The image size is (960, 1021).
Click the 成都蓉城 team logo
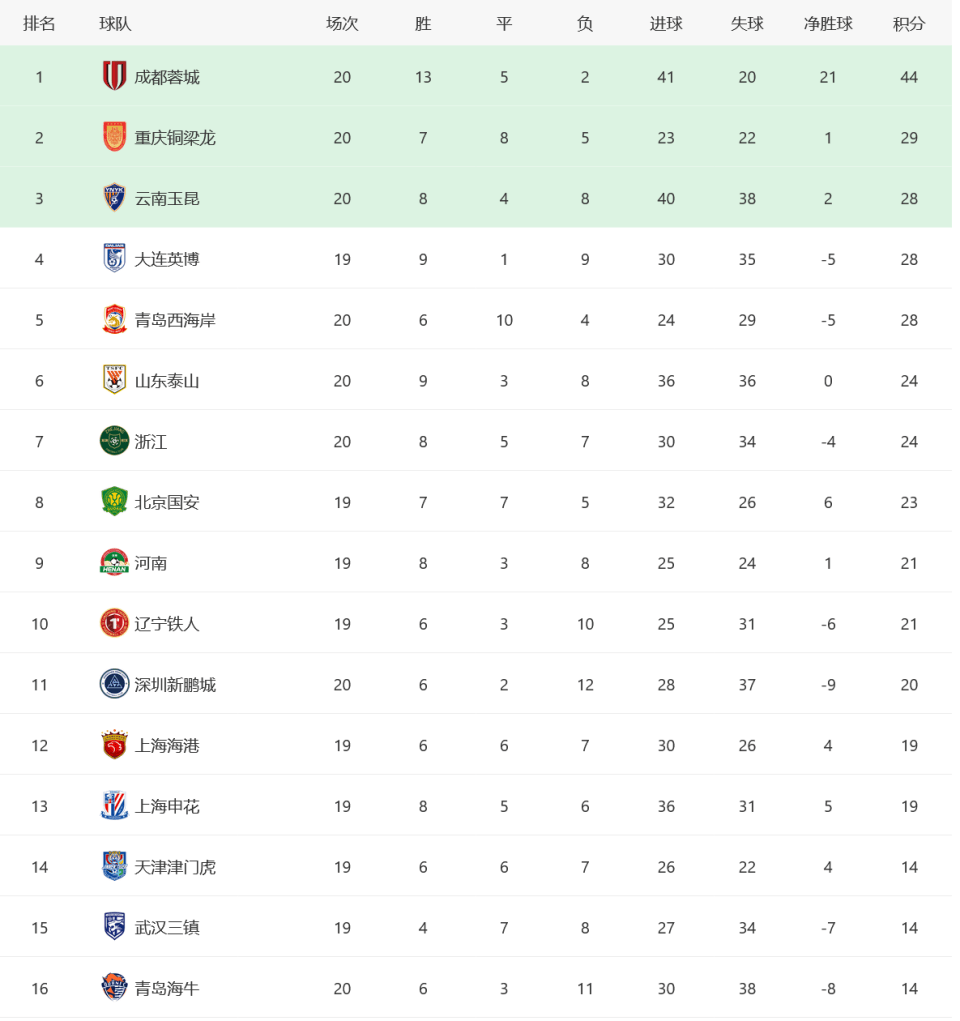pyautogui.click(x=114, y=76)
